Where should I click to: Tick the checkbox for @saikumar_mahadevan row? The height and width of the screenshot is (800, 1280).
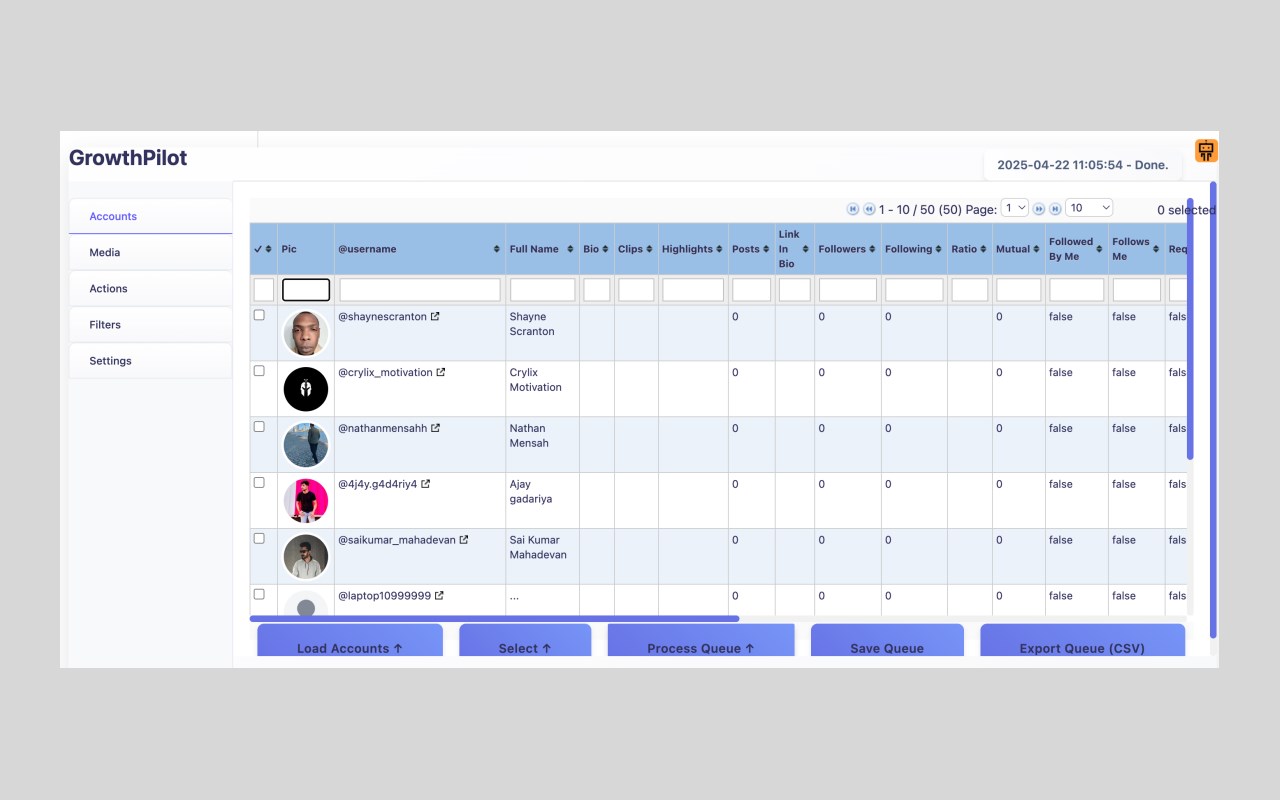259,539
